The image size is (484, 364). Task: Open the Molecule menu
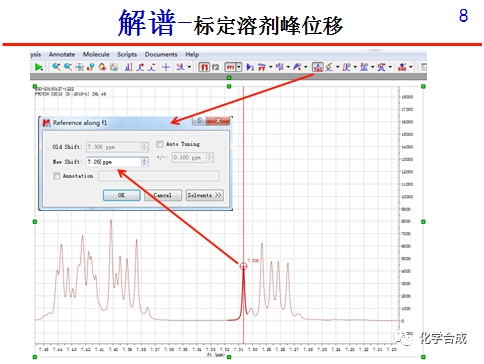coord(96,54)
